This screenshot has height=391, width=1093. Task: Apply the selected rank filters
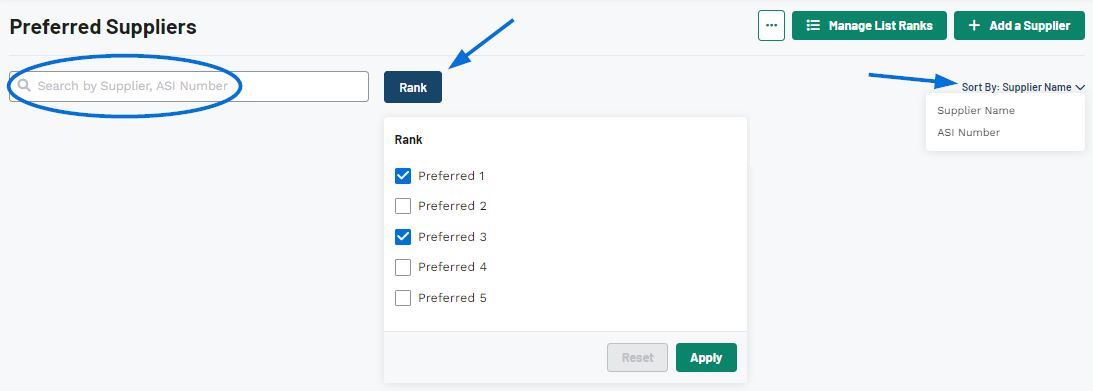[x=706, y=358]
